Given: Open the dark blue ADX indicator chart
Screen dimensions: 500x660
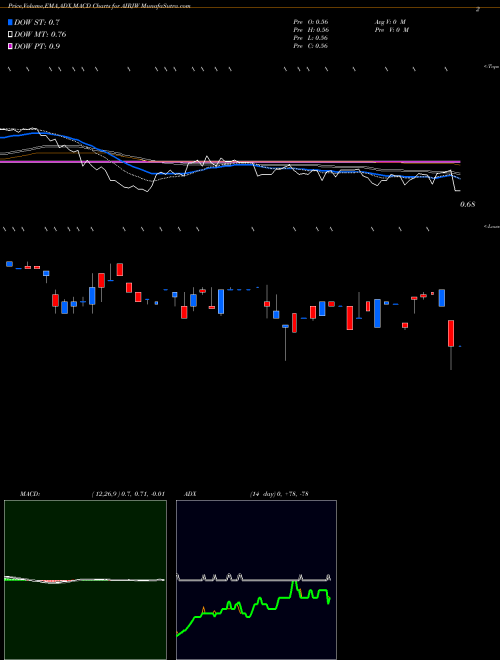Looking at the screenshot, I should [256, 580].
